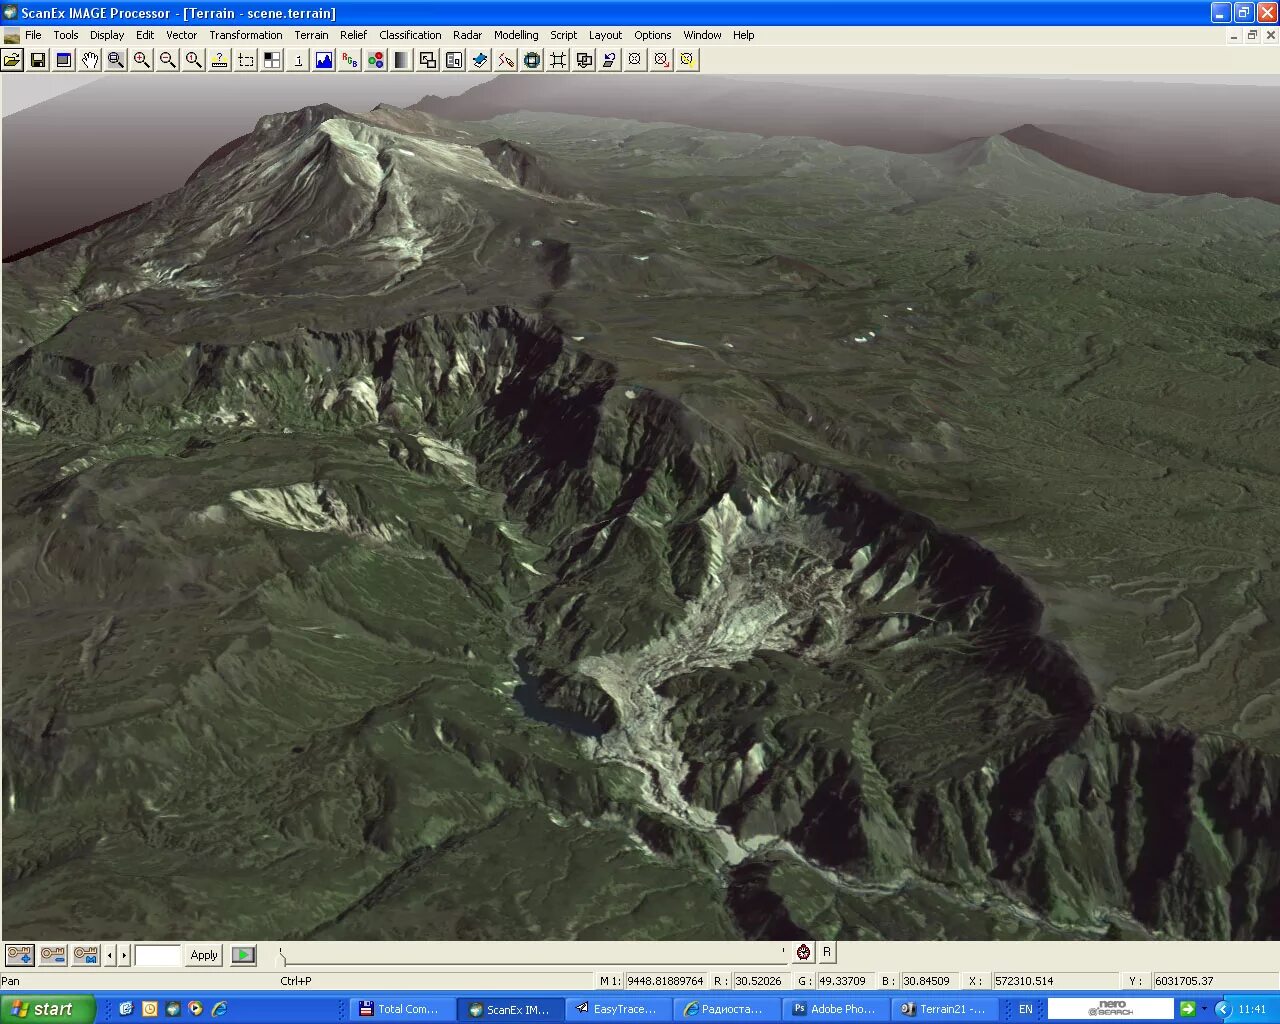1280x1024 pixels.
Task: Open the Classification menu
Action: [x=410, y=35]
